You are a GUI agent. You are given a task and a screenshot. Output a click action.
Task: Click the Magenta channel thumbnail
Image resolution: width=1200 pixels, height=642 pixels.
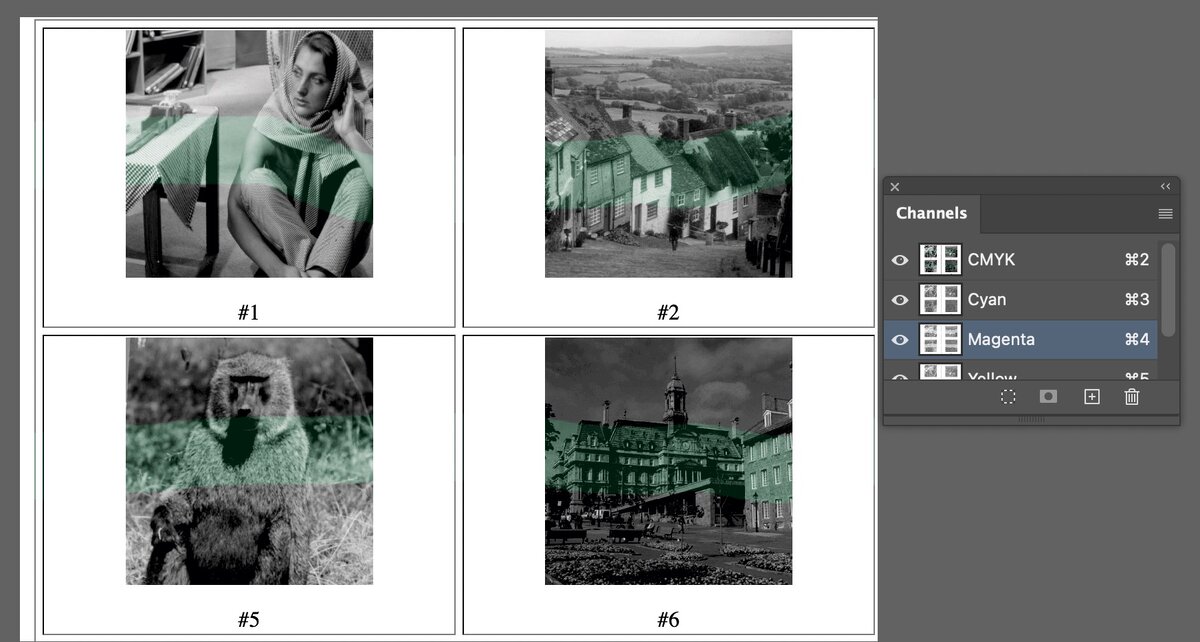coord(940,340)
